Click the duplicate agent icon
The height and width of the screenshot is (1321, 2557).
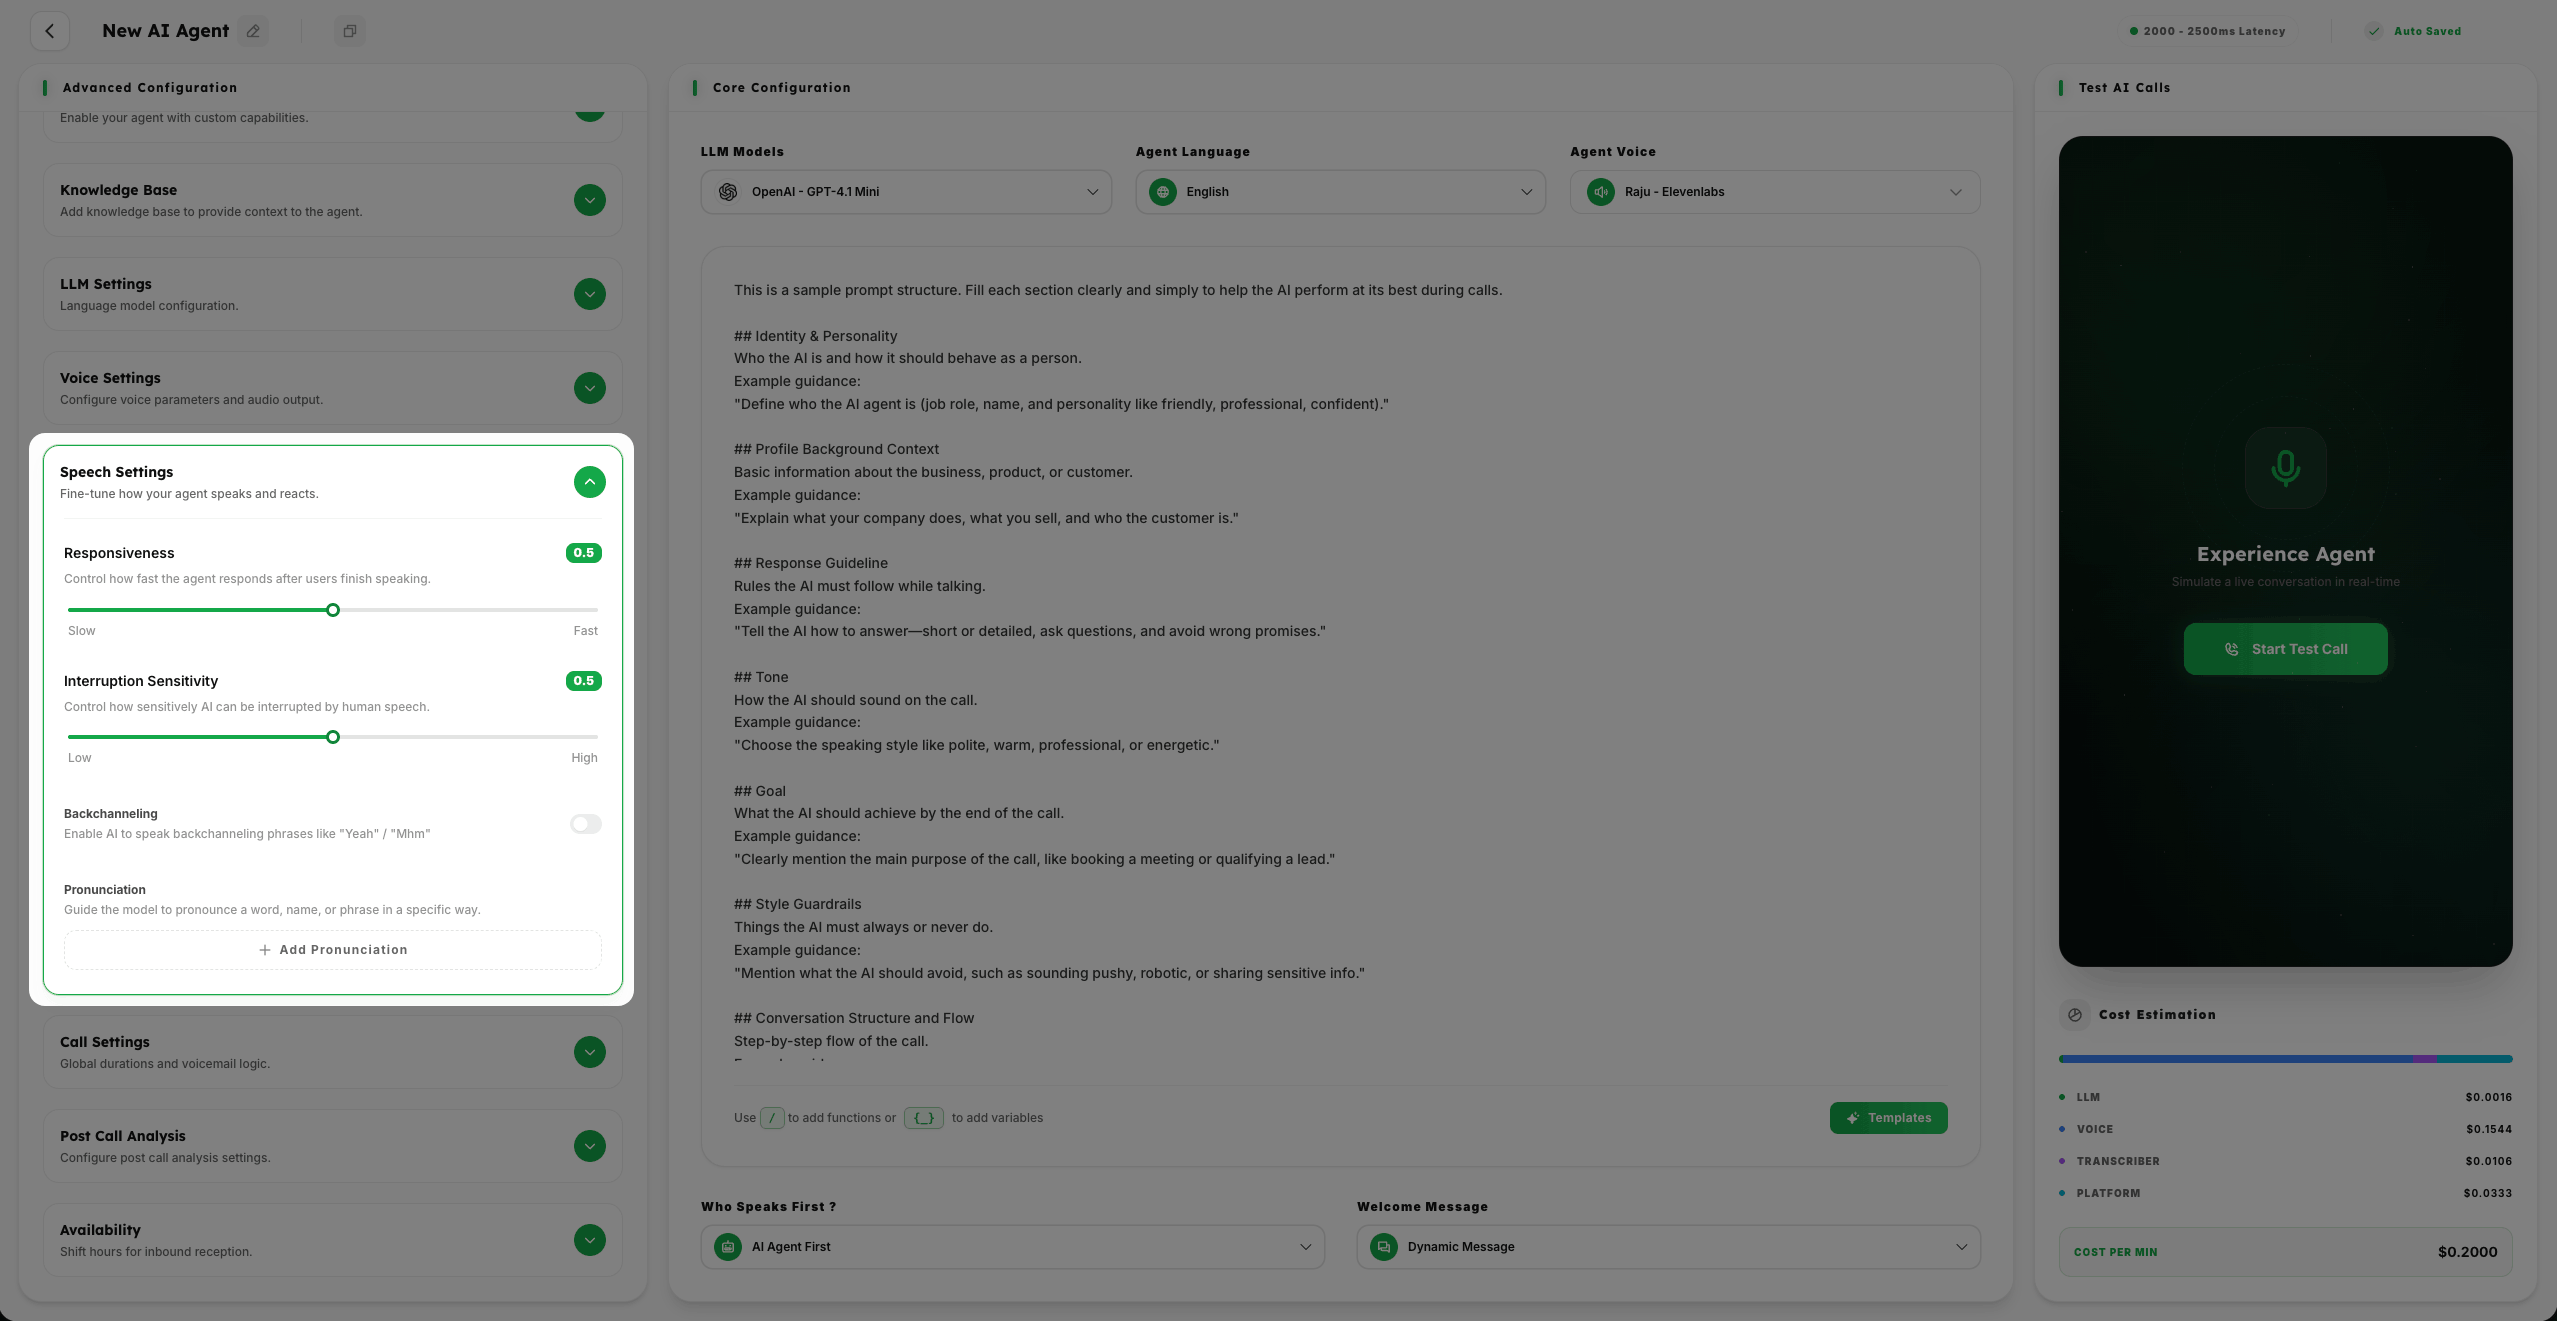click(350, 31)
